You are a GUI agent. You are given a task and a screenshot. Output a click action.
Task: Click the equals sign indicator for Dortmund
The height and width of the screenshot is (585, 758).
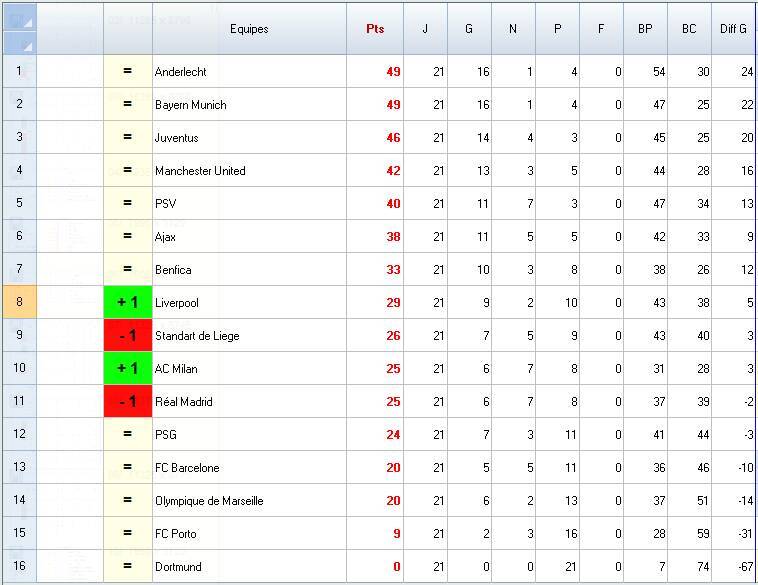click(127, 567)
